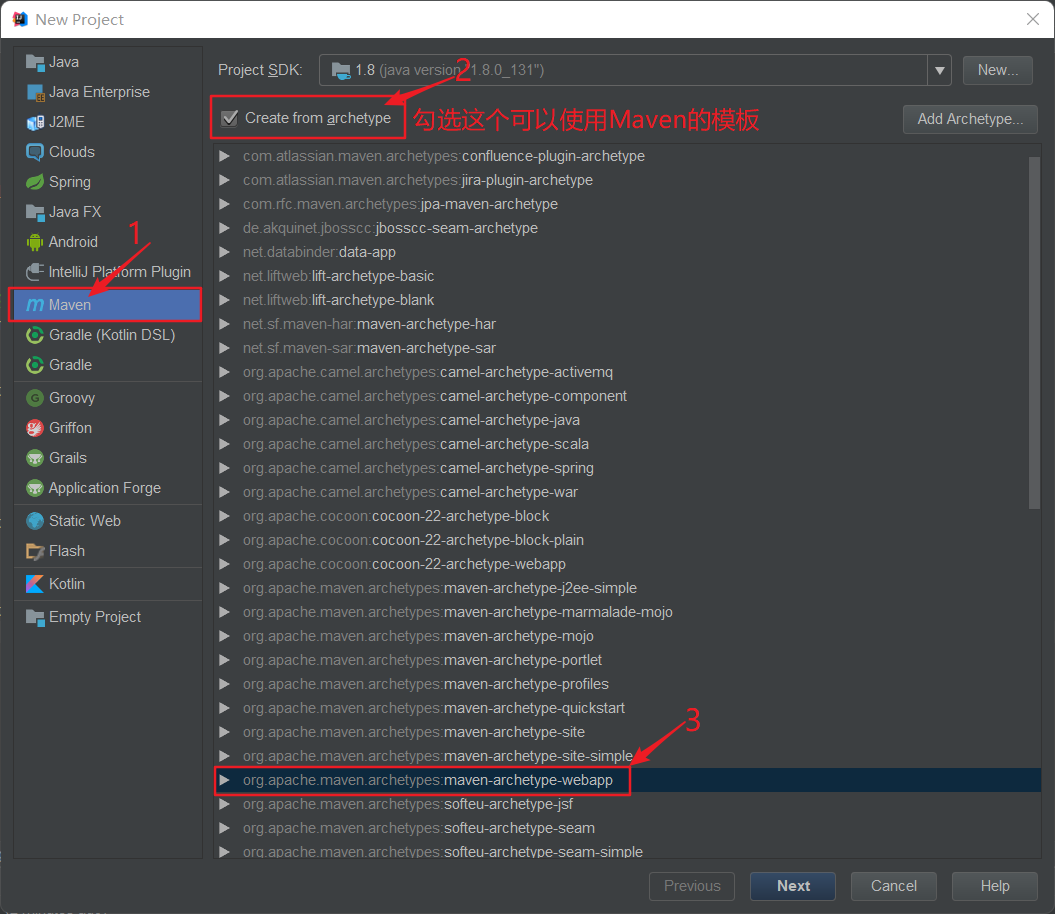The height and width of the screenshot is (914, 1055).
Task: Select Android project type label
Action: coord(73,242)
